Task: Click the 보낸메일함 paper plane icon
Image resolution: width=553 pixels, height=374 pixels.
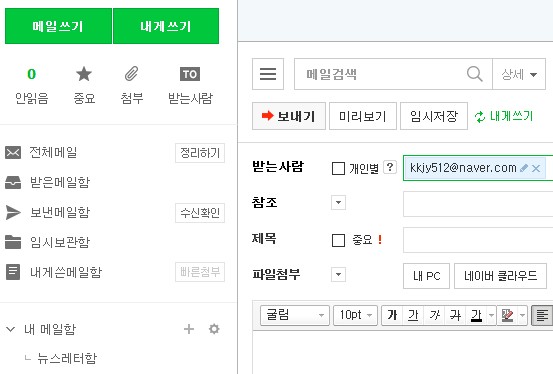Action: pos(13,212)
